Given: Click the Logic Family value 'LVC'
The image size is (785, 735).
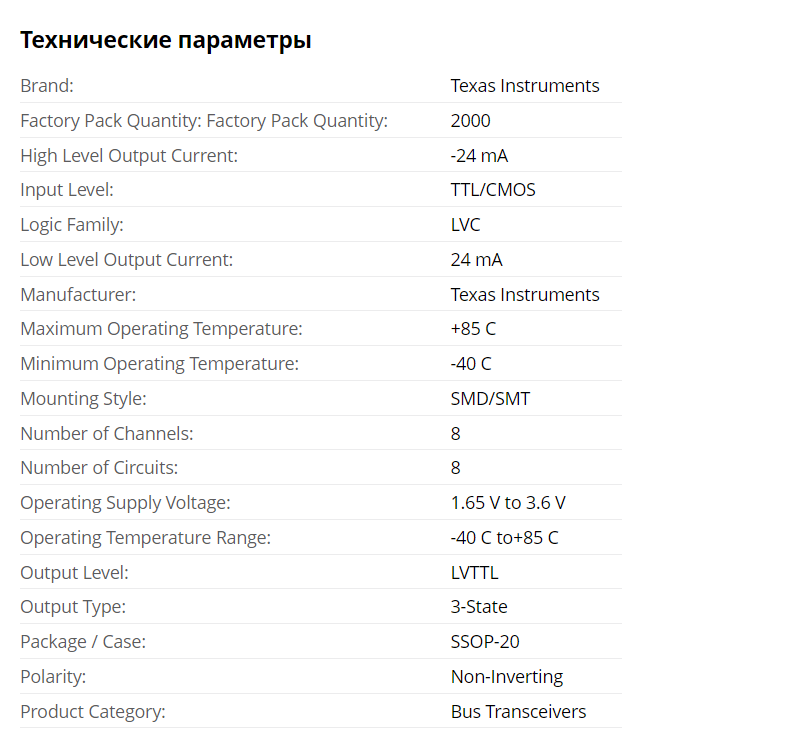Looking at the screenshot, I should (466, 225).
